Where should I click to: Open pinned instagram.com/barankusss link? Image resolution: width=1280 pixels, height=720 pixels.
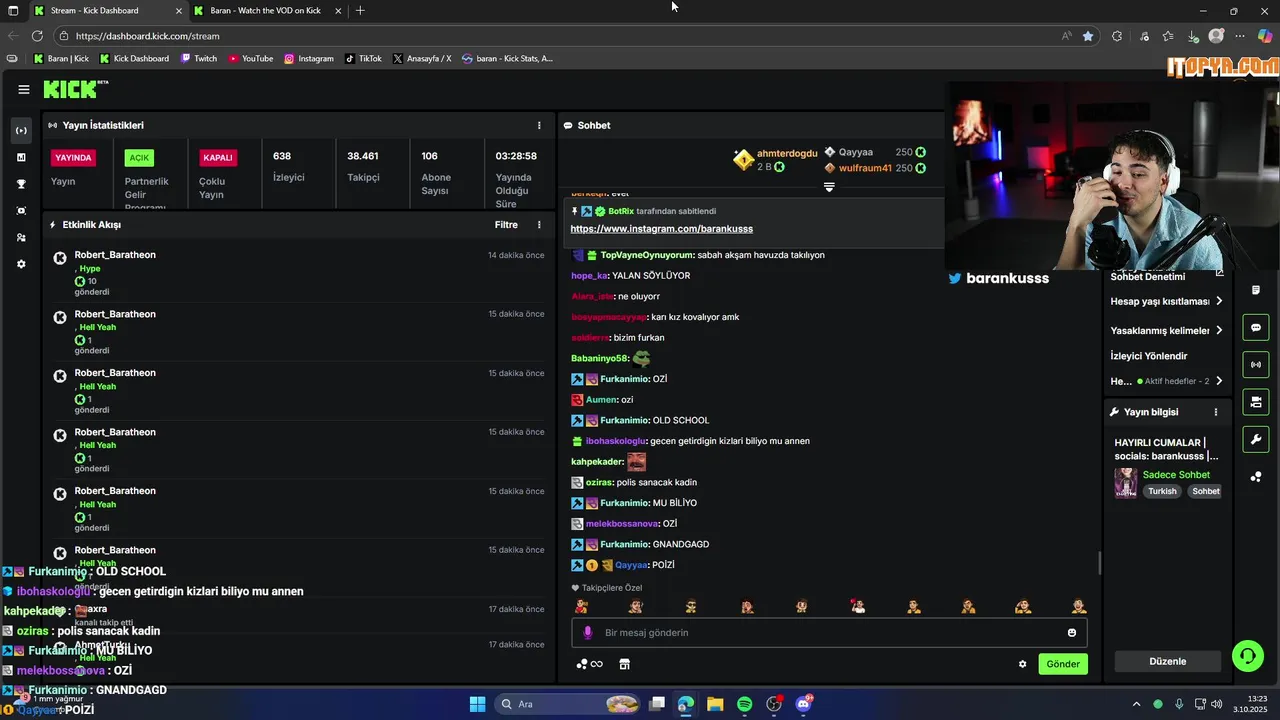661,229
